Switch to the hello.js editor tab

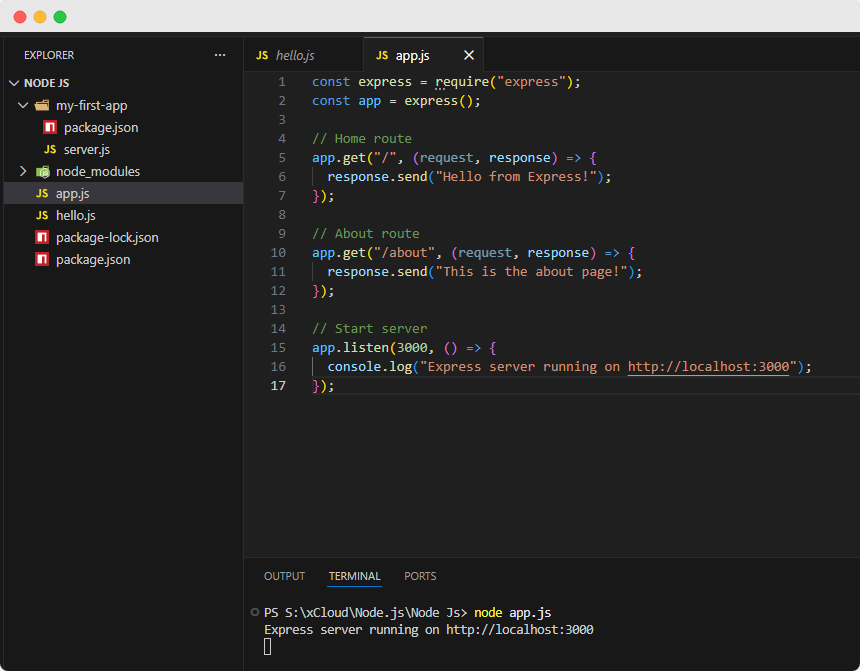pos(295,56)
